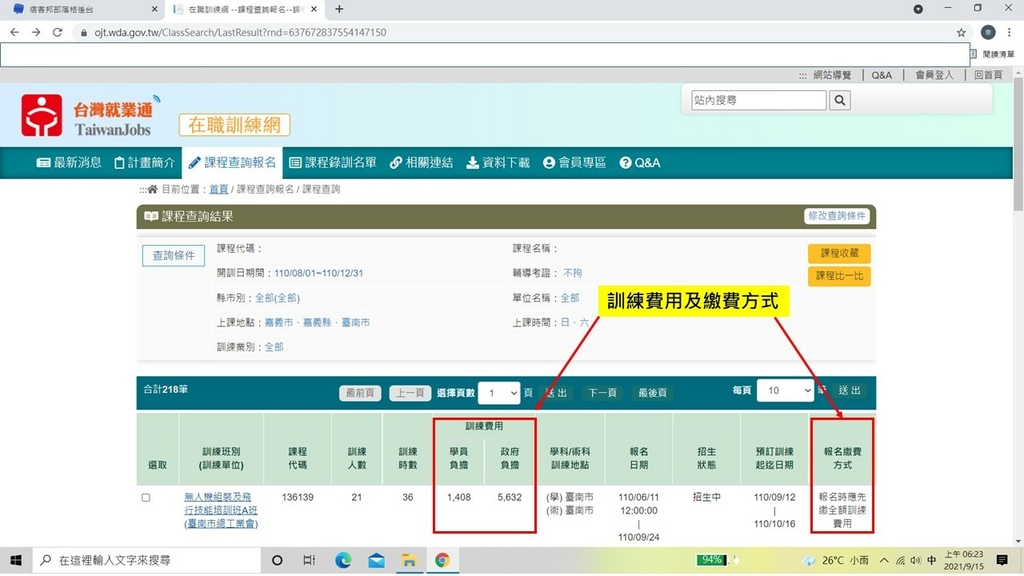1024x576 pixels.
Task: Bookmark this page with the star icon
Action: click(961, 32)
